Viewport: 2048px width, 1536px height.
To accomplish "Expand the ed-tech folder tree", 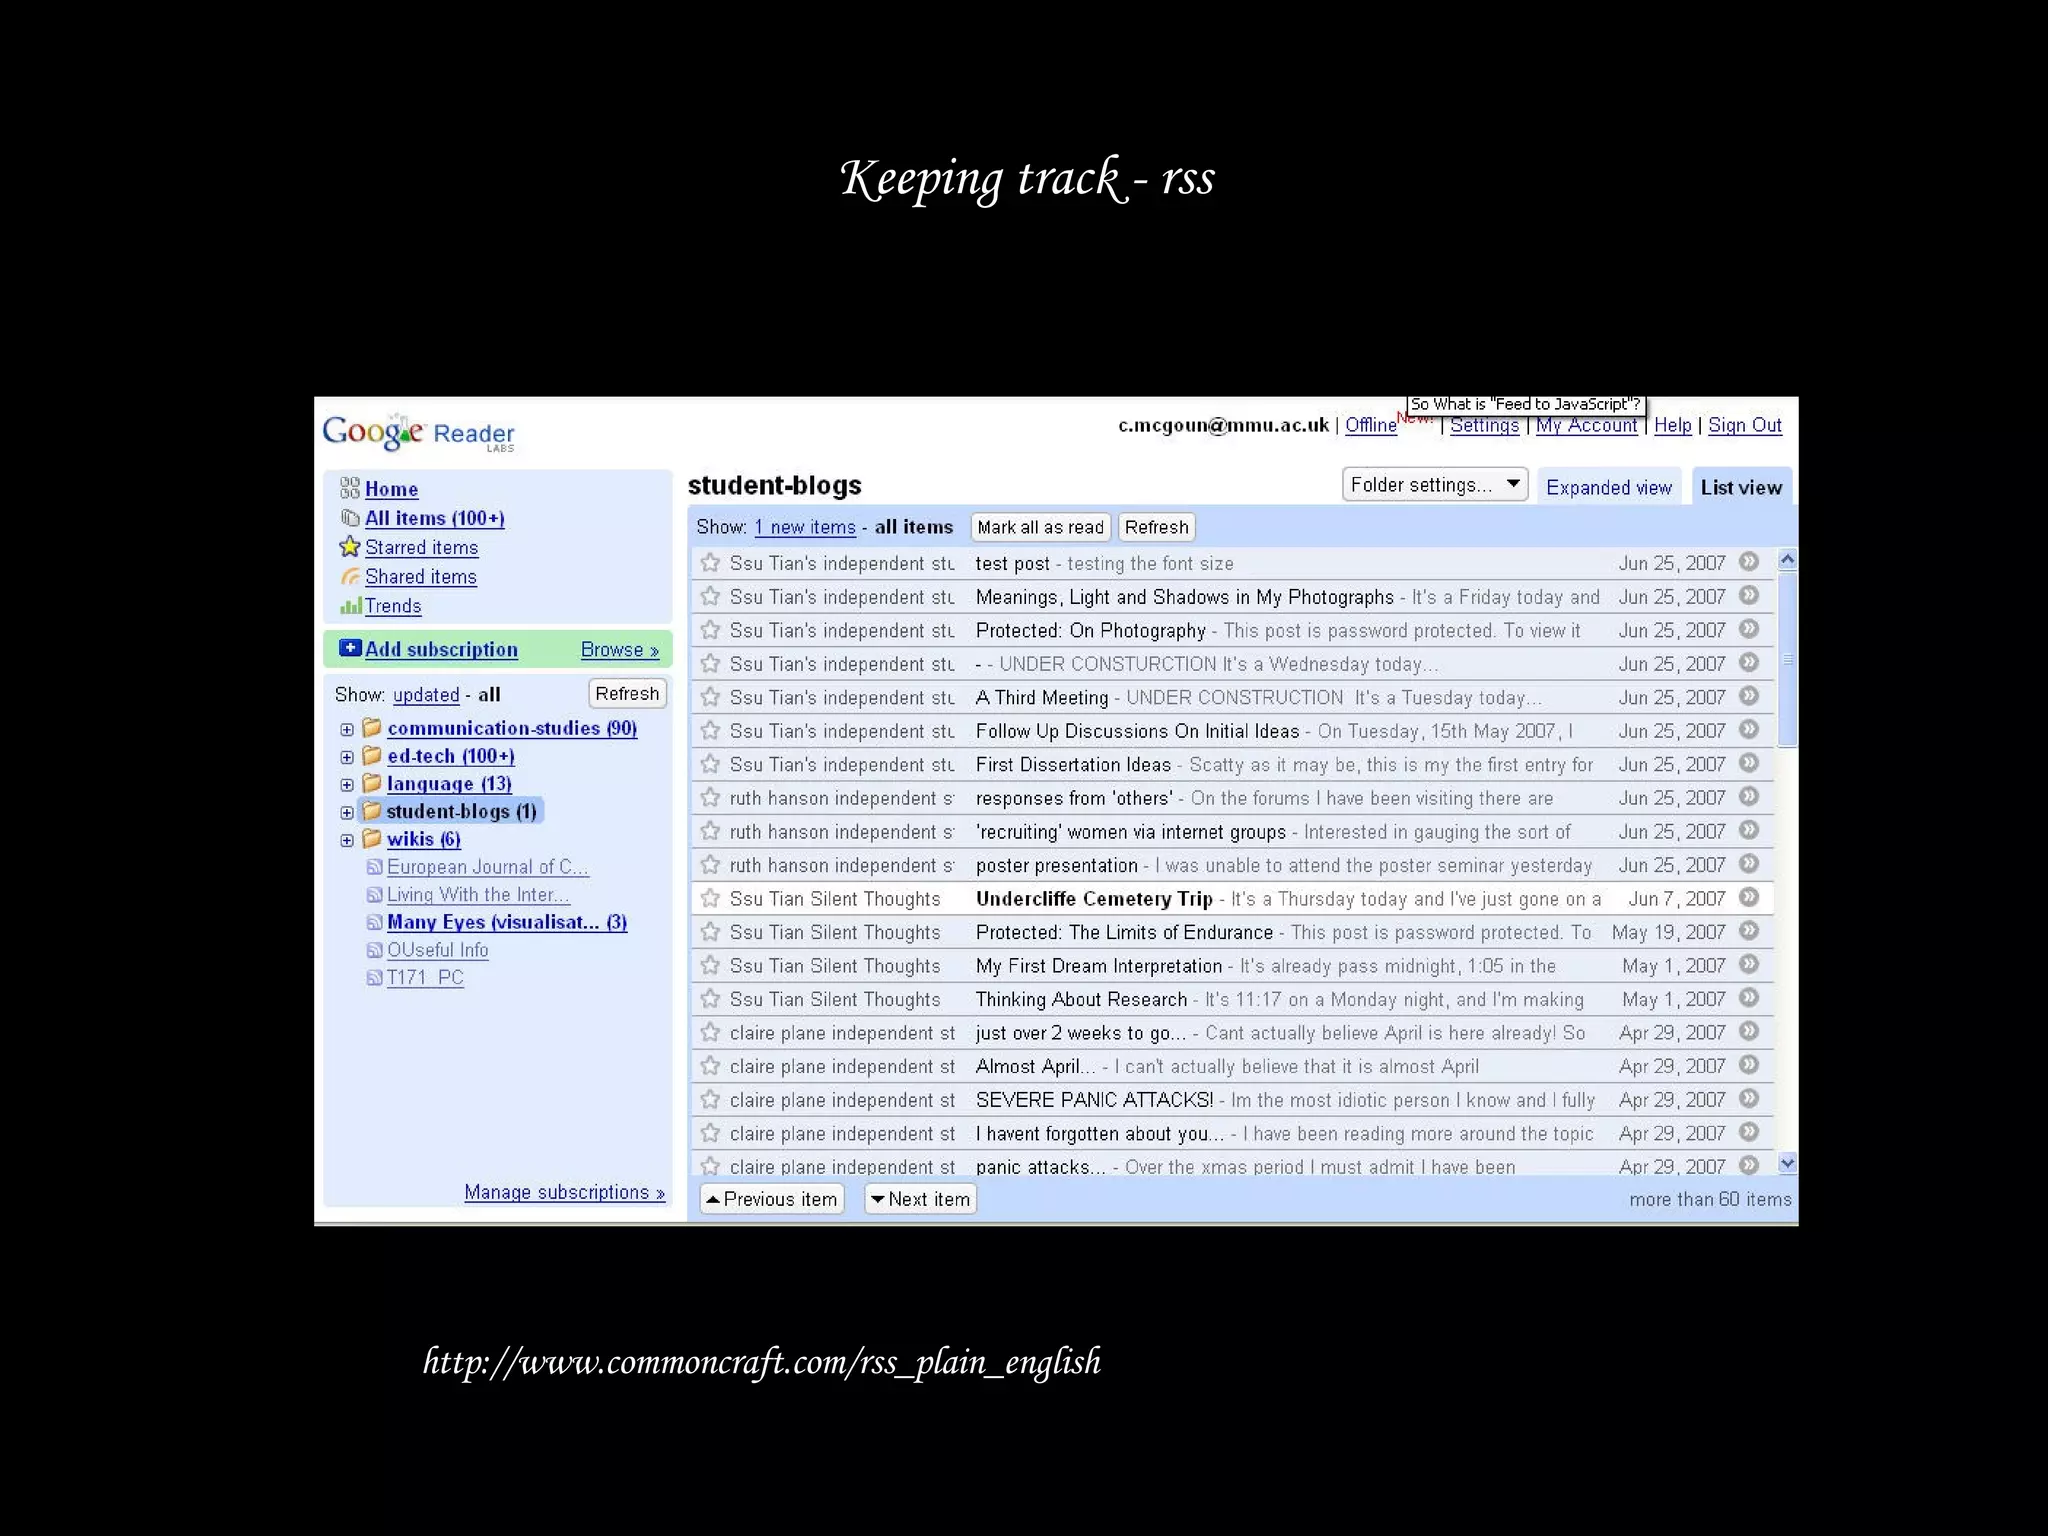I will (347, 757).
